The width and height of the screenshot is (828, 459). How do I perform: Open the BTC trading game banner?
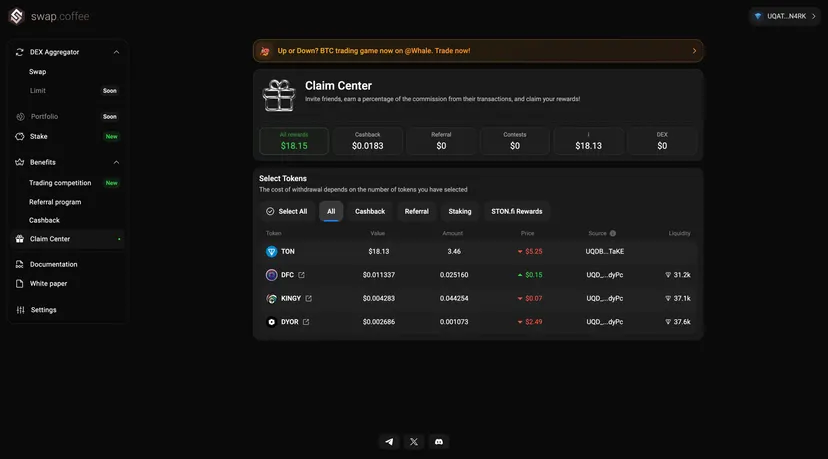[478, 51]
